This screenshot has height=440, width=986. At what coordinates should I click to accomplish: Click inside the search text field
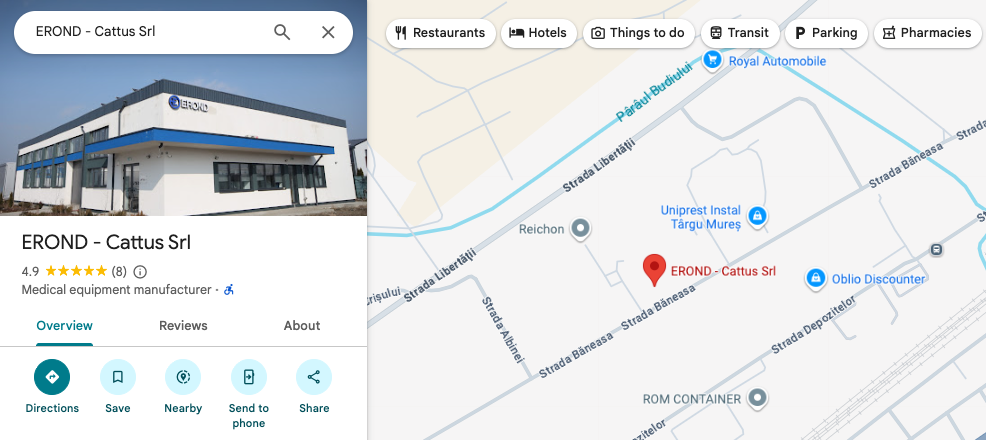click(148, 32)
